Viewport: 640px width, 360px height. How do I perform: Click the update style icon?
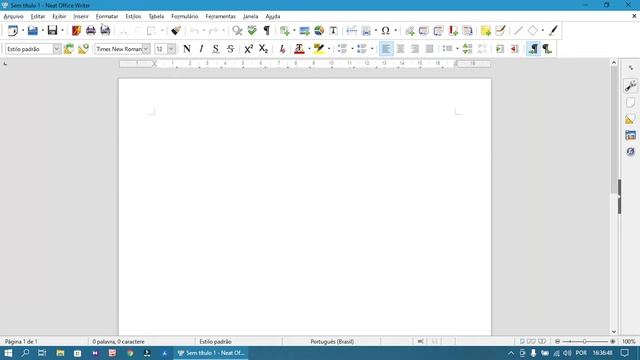click(69, 49)
